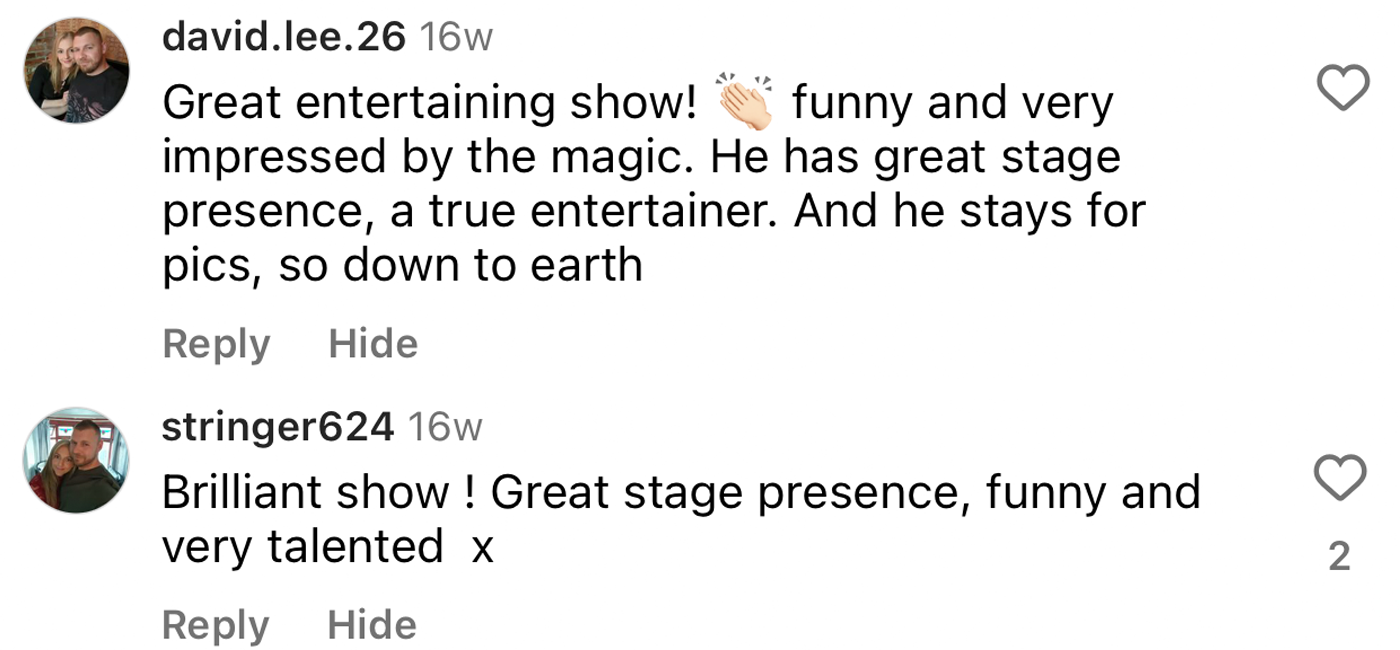Visit the david.lee.26 username link
This screenshot has width=1400, height=650.
[x=284, y=38]
